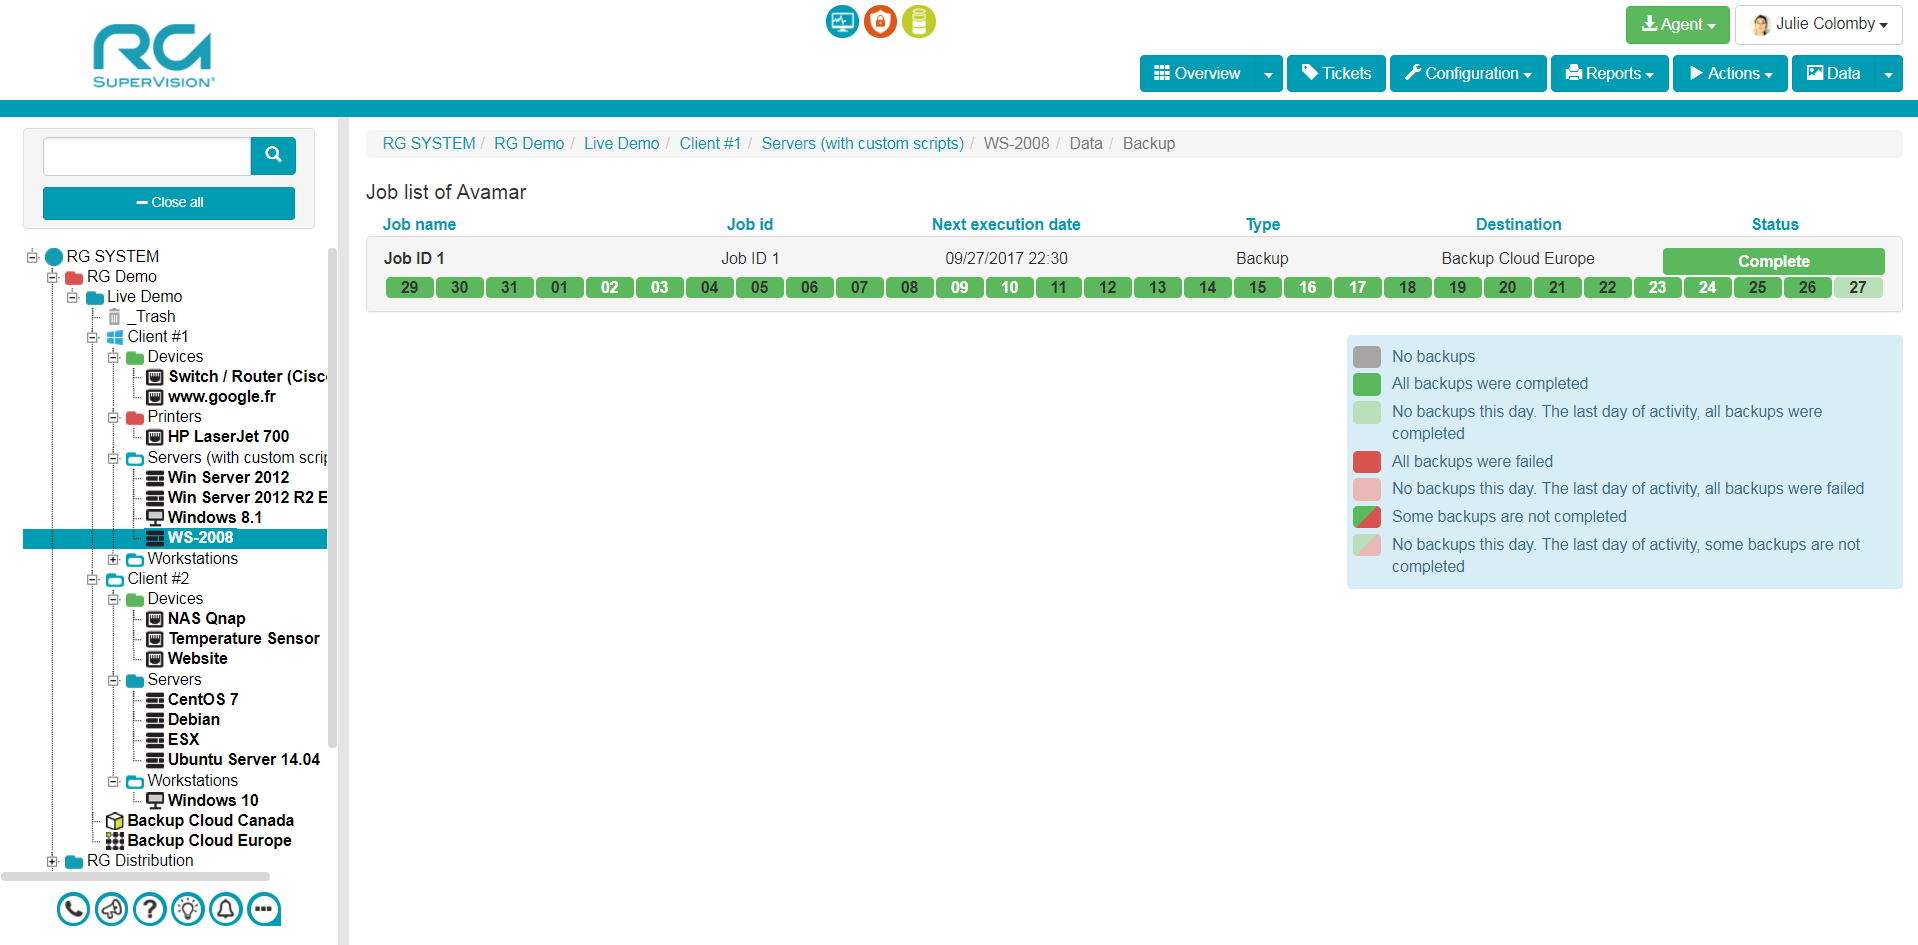Click the orange security shield icon

point(880,21)
